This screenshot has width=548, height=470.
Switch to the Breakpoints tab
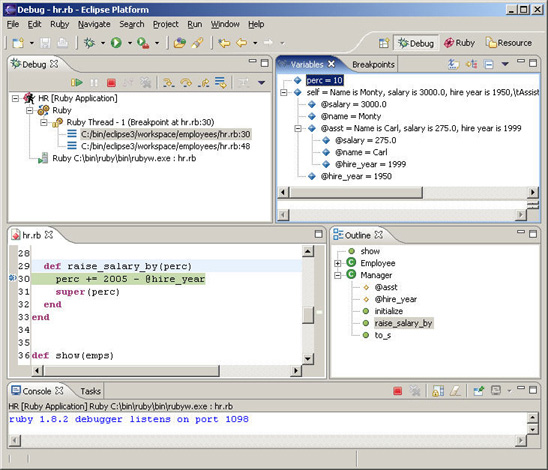point(373,65)
